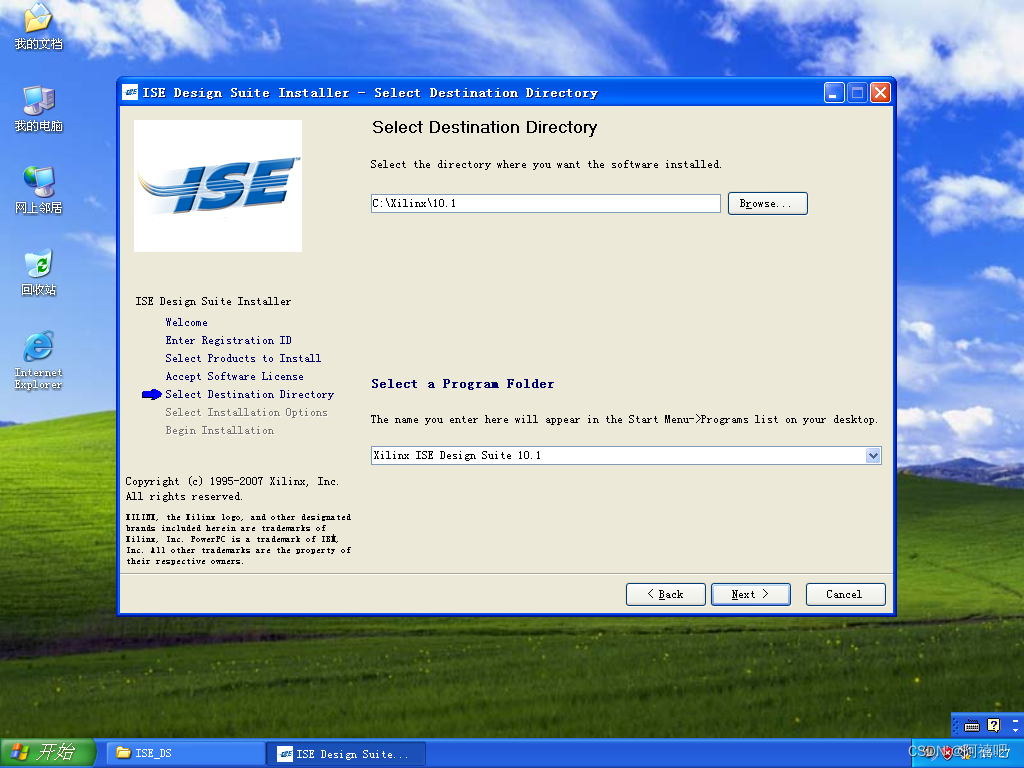The image size is (1024, 768).
Task: Click the Select Installation Options step
Action: (x=246, y=412)
